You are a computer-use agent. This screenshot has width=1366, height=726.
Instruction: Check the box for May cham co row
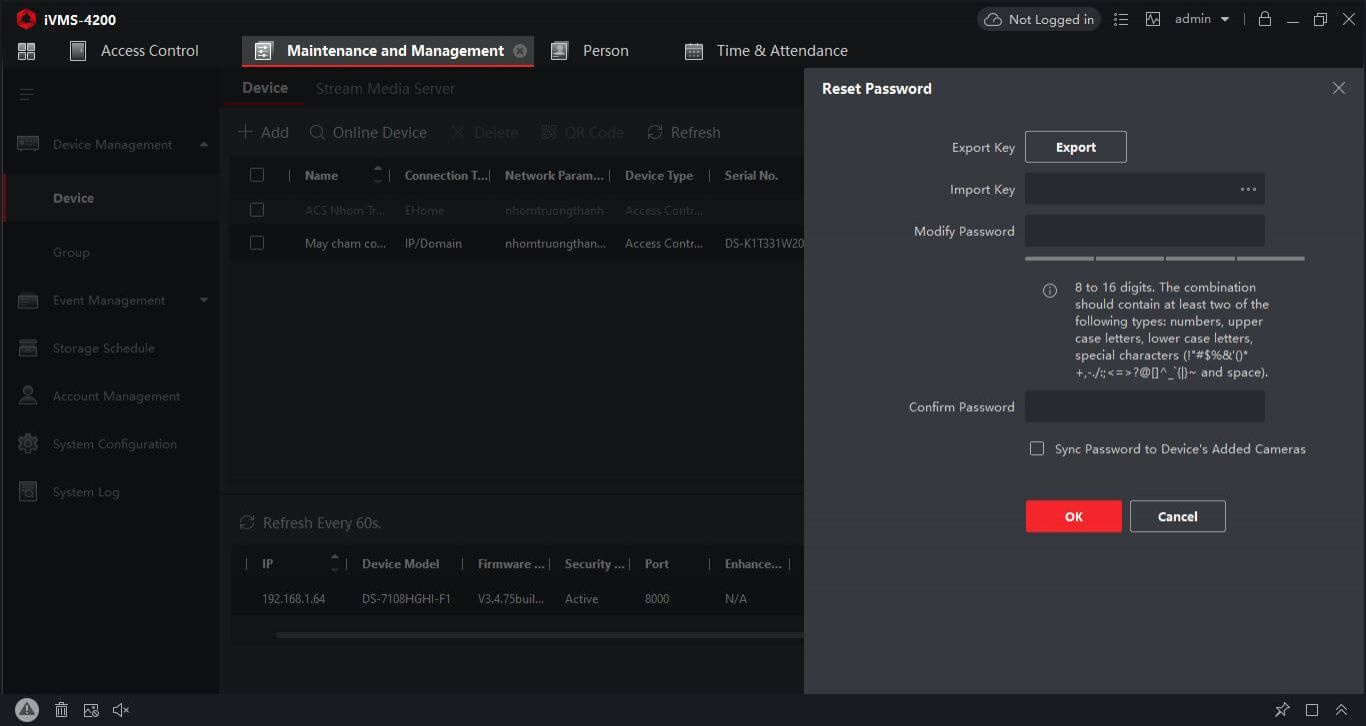click(257, 243)
